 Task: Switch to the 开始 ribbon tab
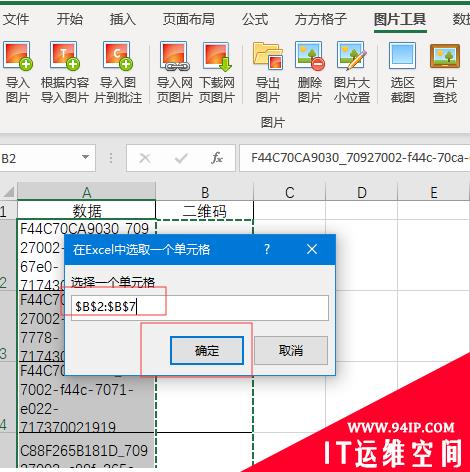tap(70, 19)
